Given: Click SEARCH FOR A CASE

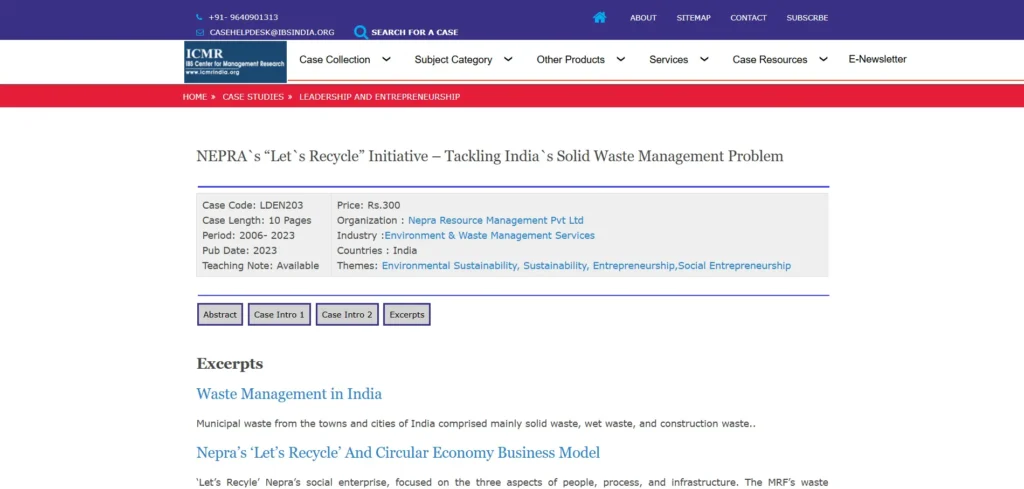Looking at the screenshot, I should pyautogui.click(x=415, y=32).
